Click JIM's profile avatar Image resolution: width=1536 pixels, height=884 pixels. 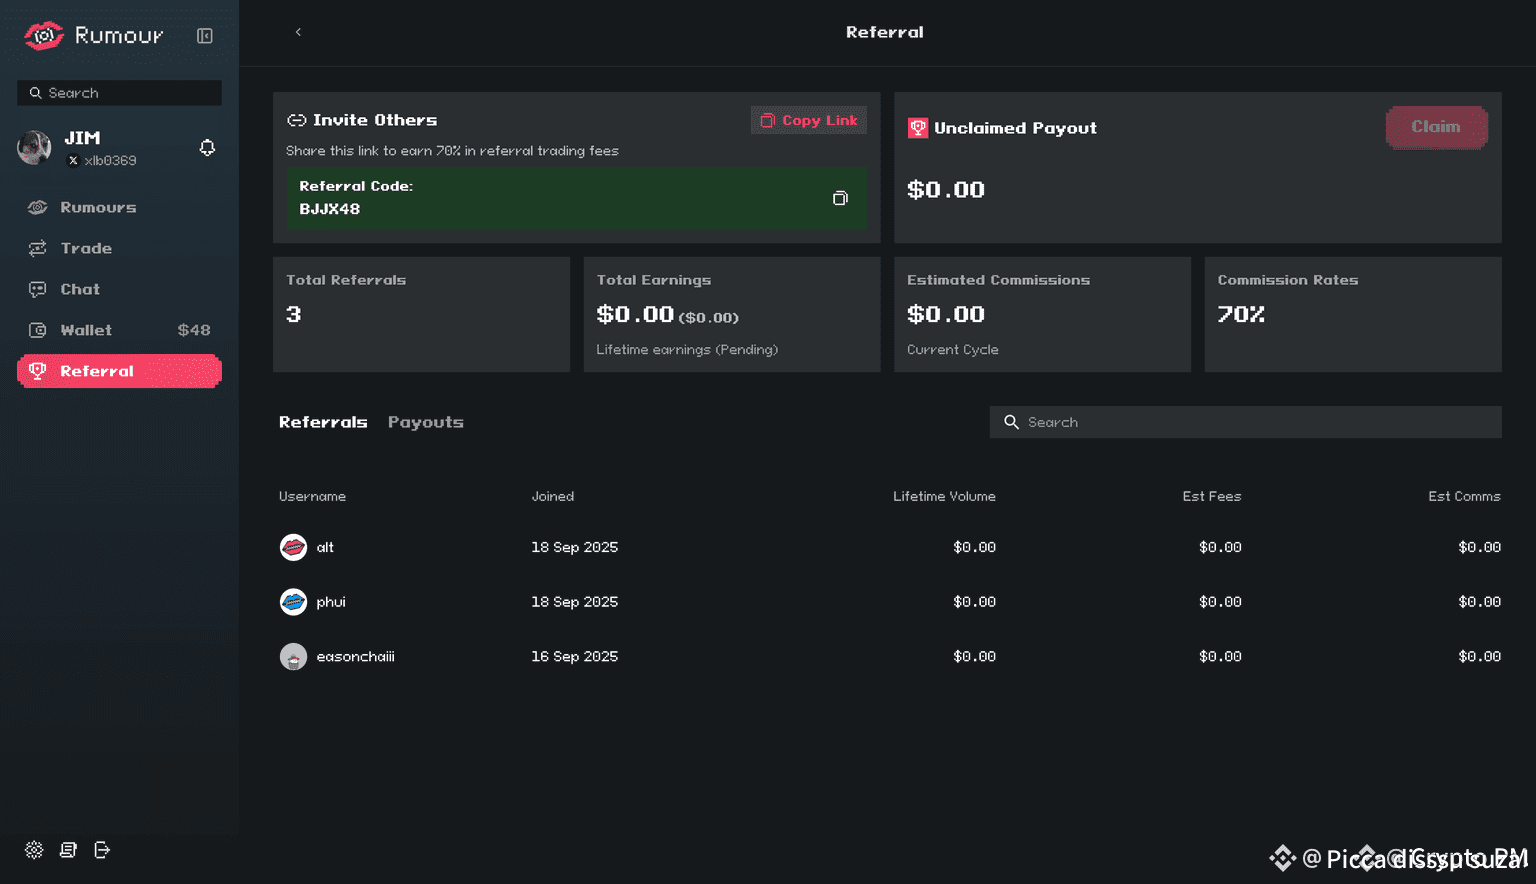35,148
